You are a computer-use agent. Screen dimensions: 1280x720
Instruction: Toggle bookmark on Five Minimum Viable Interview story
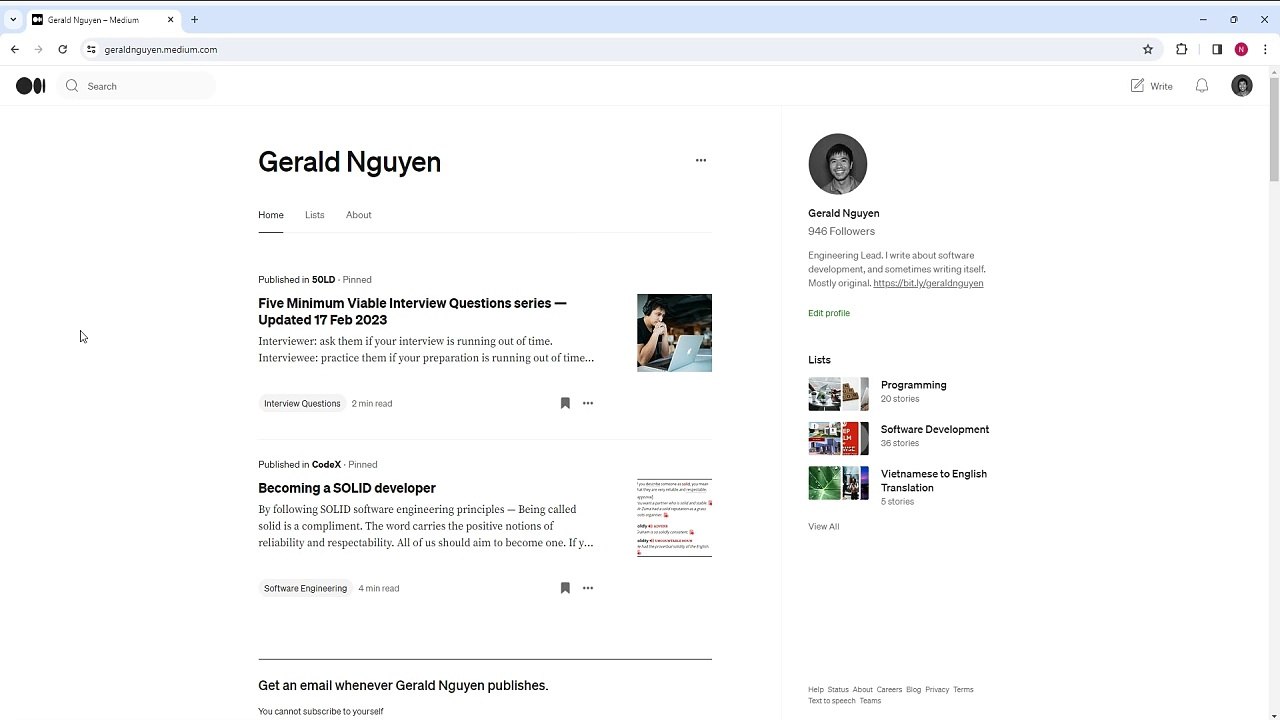click(565, 403)
